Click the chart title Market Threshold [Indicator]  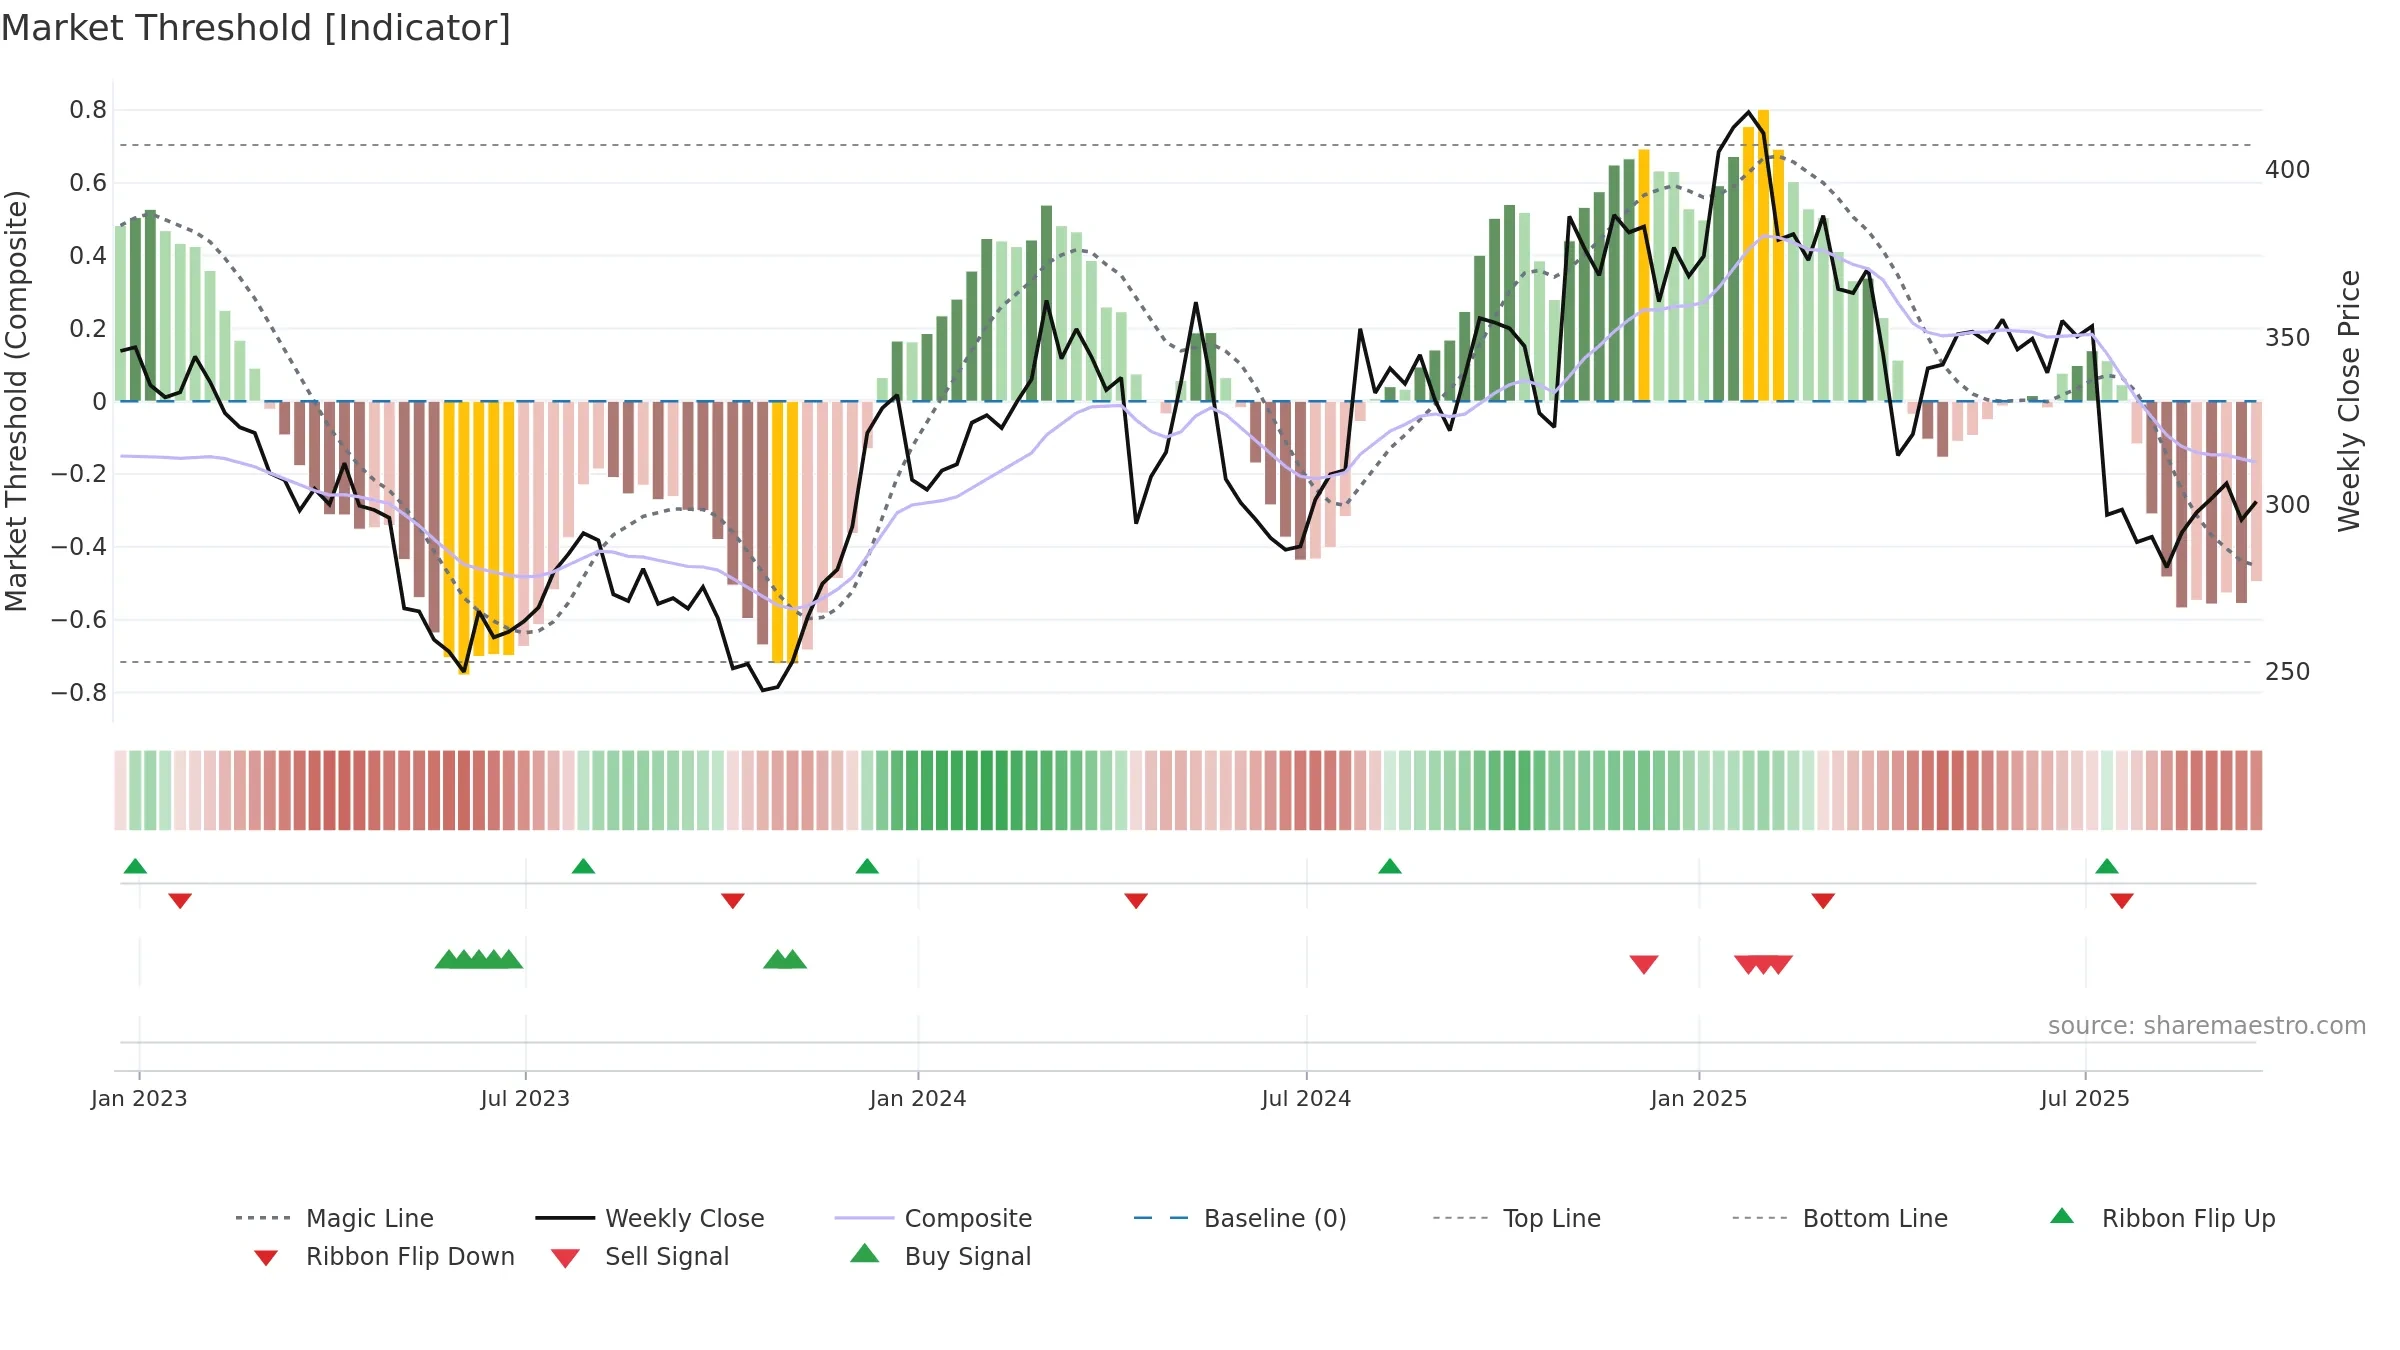click(256, 28)
